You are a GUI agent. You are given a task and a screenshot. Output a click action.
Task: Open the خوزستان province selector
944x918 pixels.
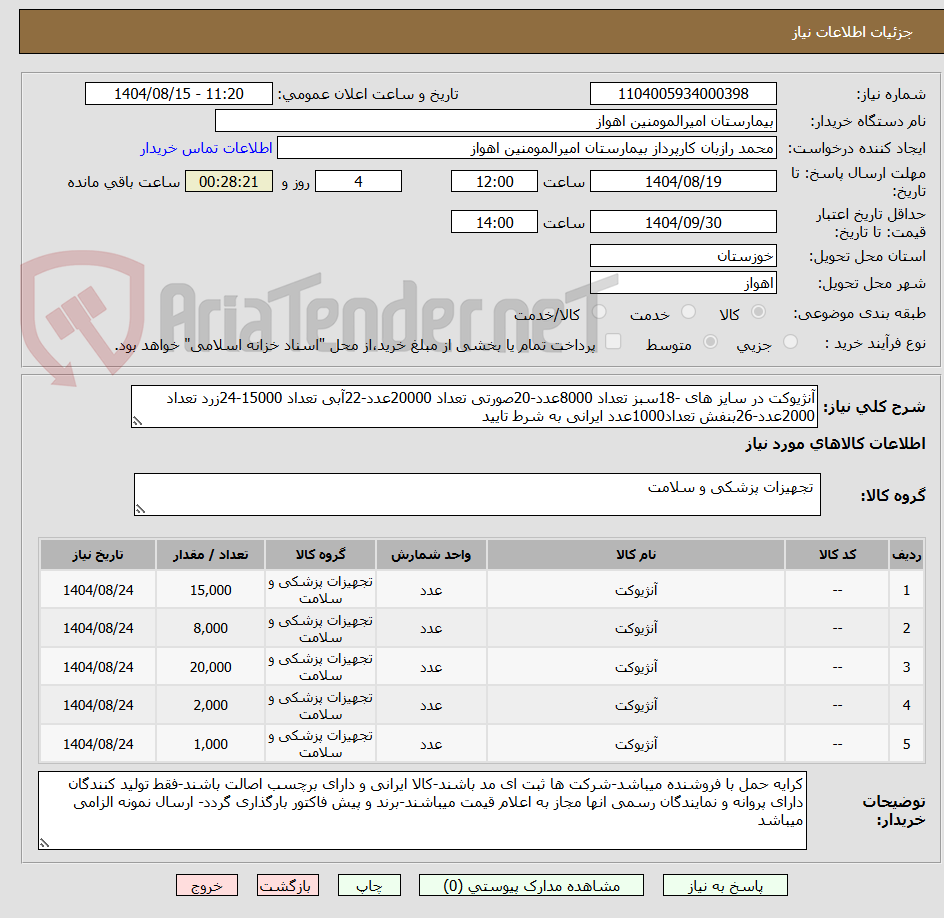tap(683, 255)
